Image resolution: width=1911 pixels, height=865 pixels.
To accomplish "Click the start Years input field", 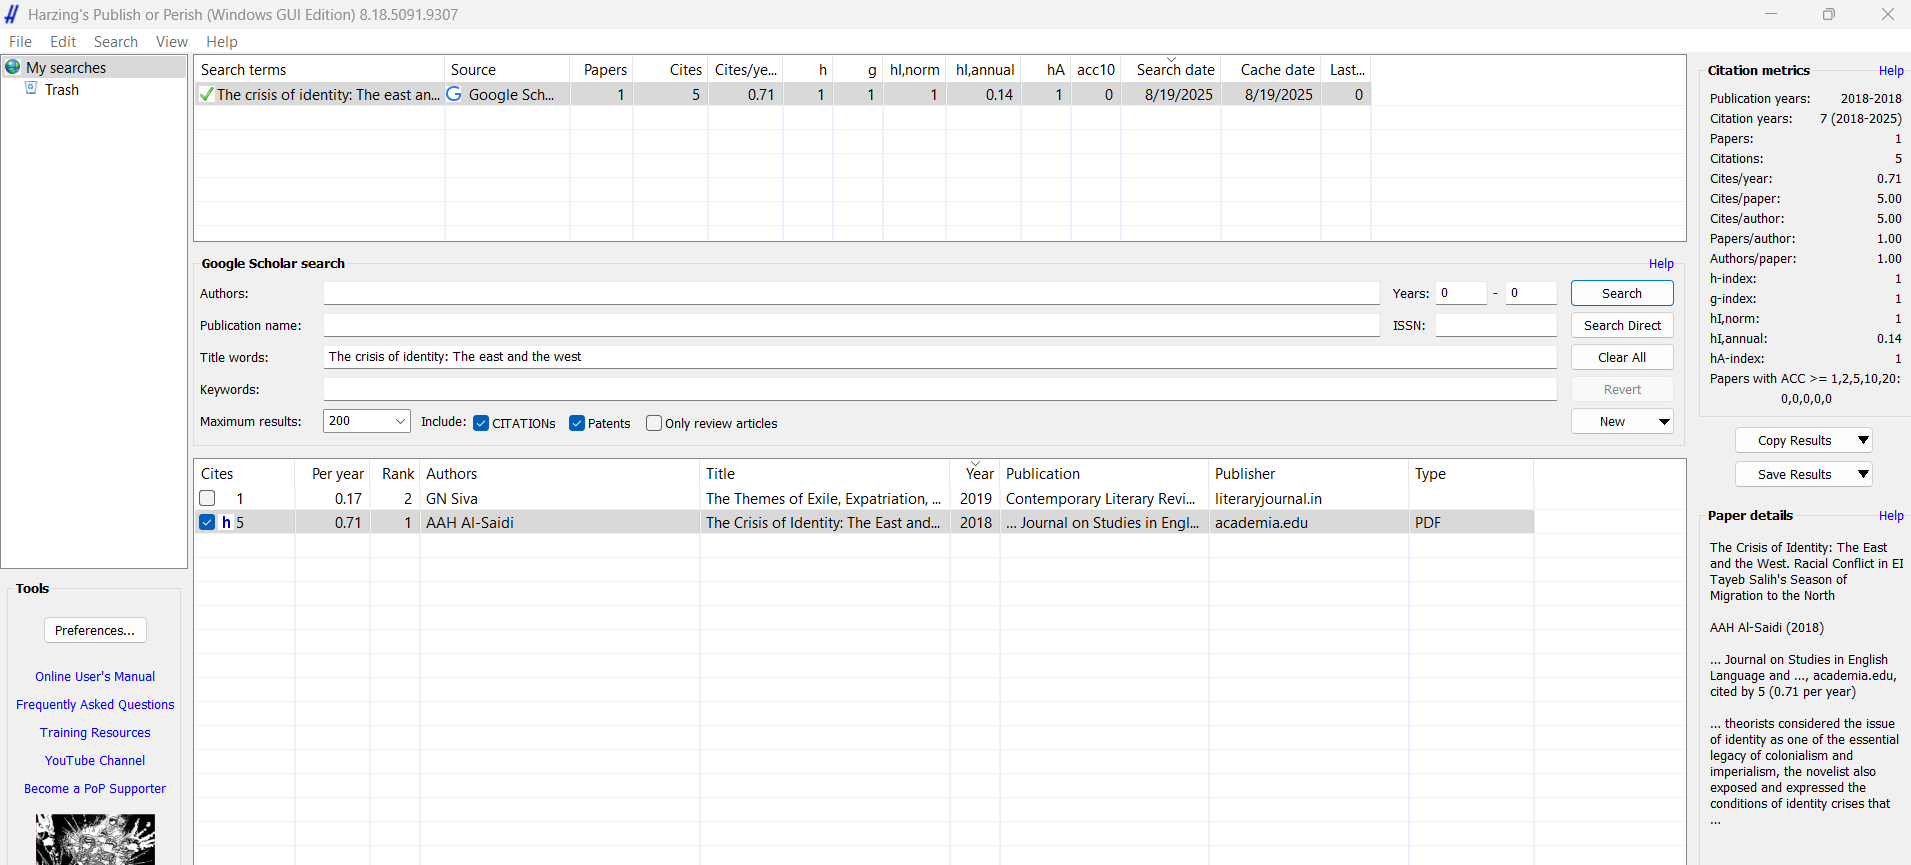I will (x=1461, y=293).
